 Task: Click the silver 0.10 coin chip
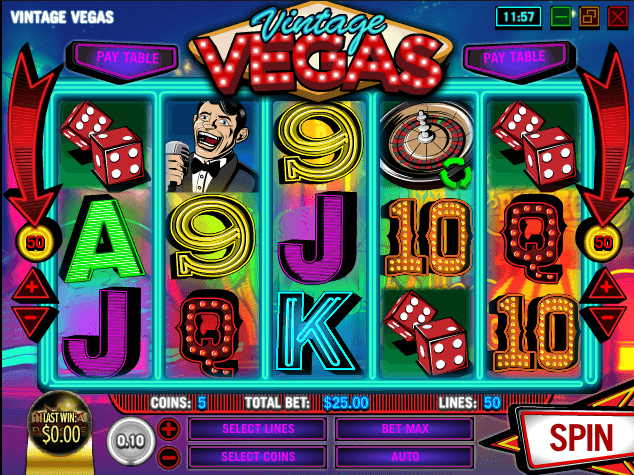[131, 441]
